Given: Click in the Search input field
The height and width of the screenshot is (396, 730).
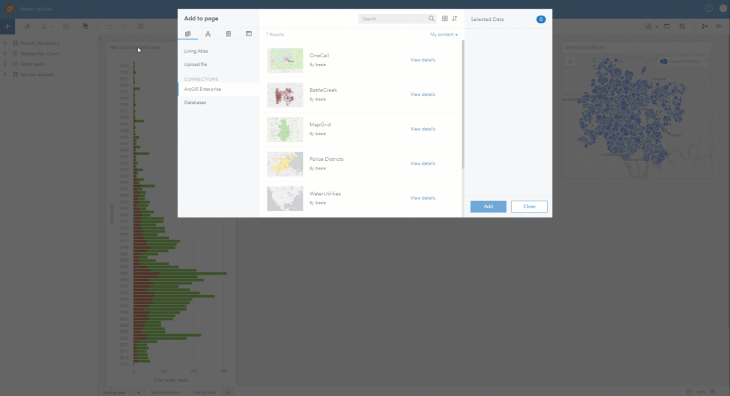Looking at the screenshot, I should pos(393,19).
